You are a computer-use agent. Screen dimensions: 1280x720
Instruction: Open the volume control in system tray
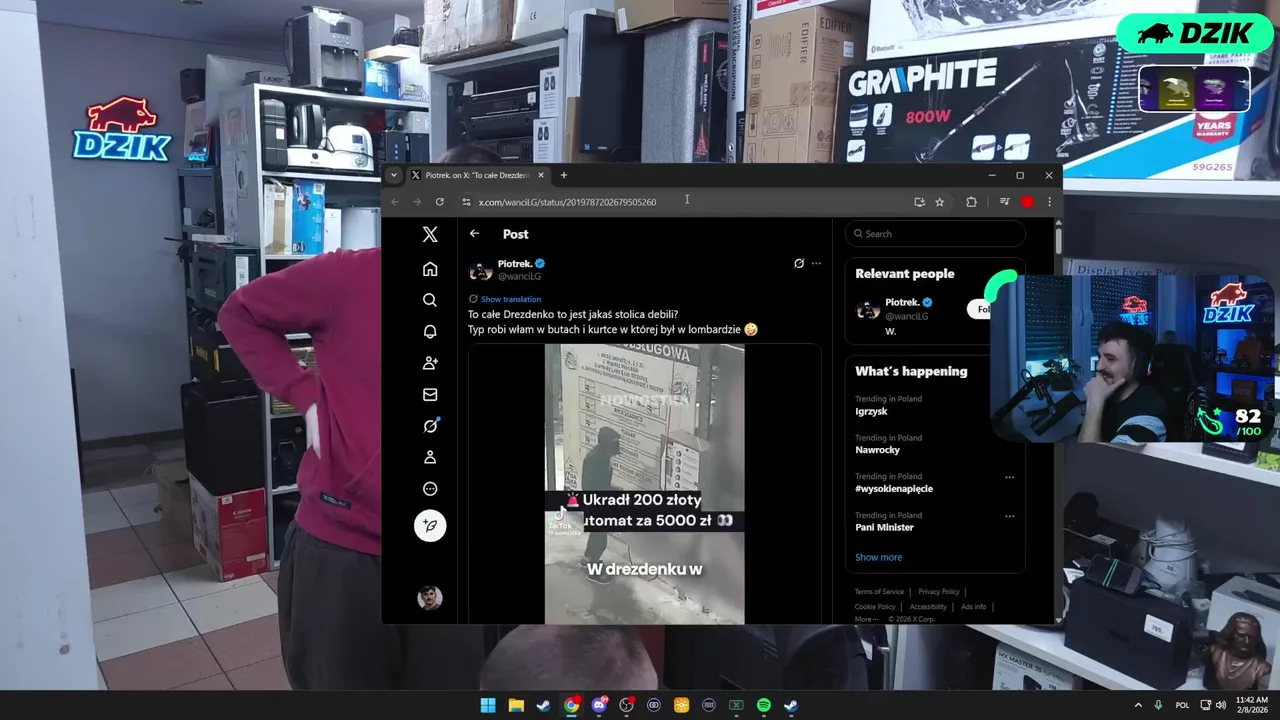(1221, 705)
